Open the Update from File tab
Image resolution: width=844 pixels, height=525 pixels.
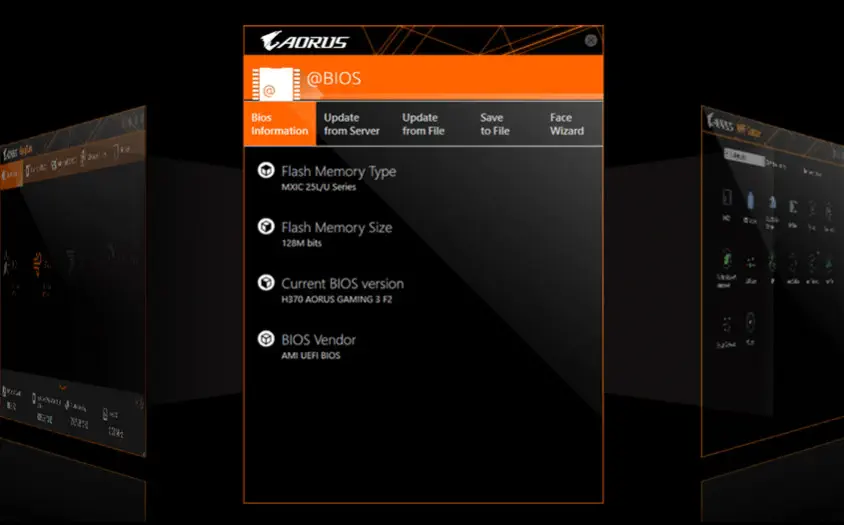pyautogui.click(x=423, y=124)
